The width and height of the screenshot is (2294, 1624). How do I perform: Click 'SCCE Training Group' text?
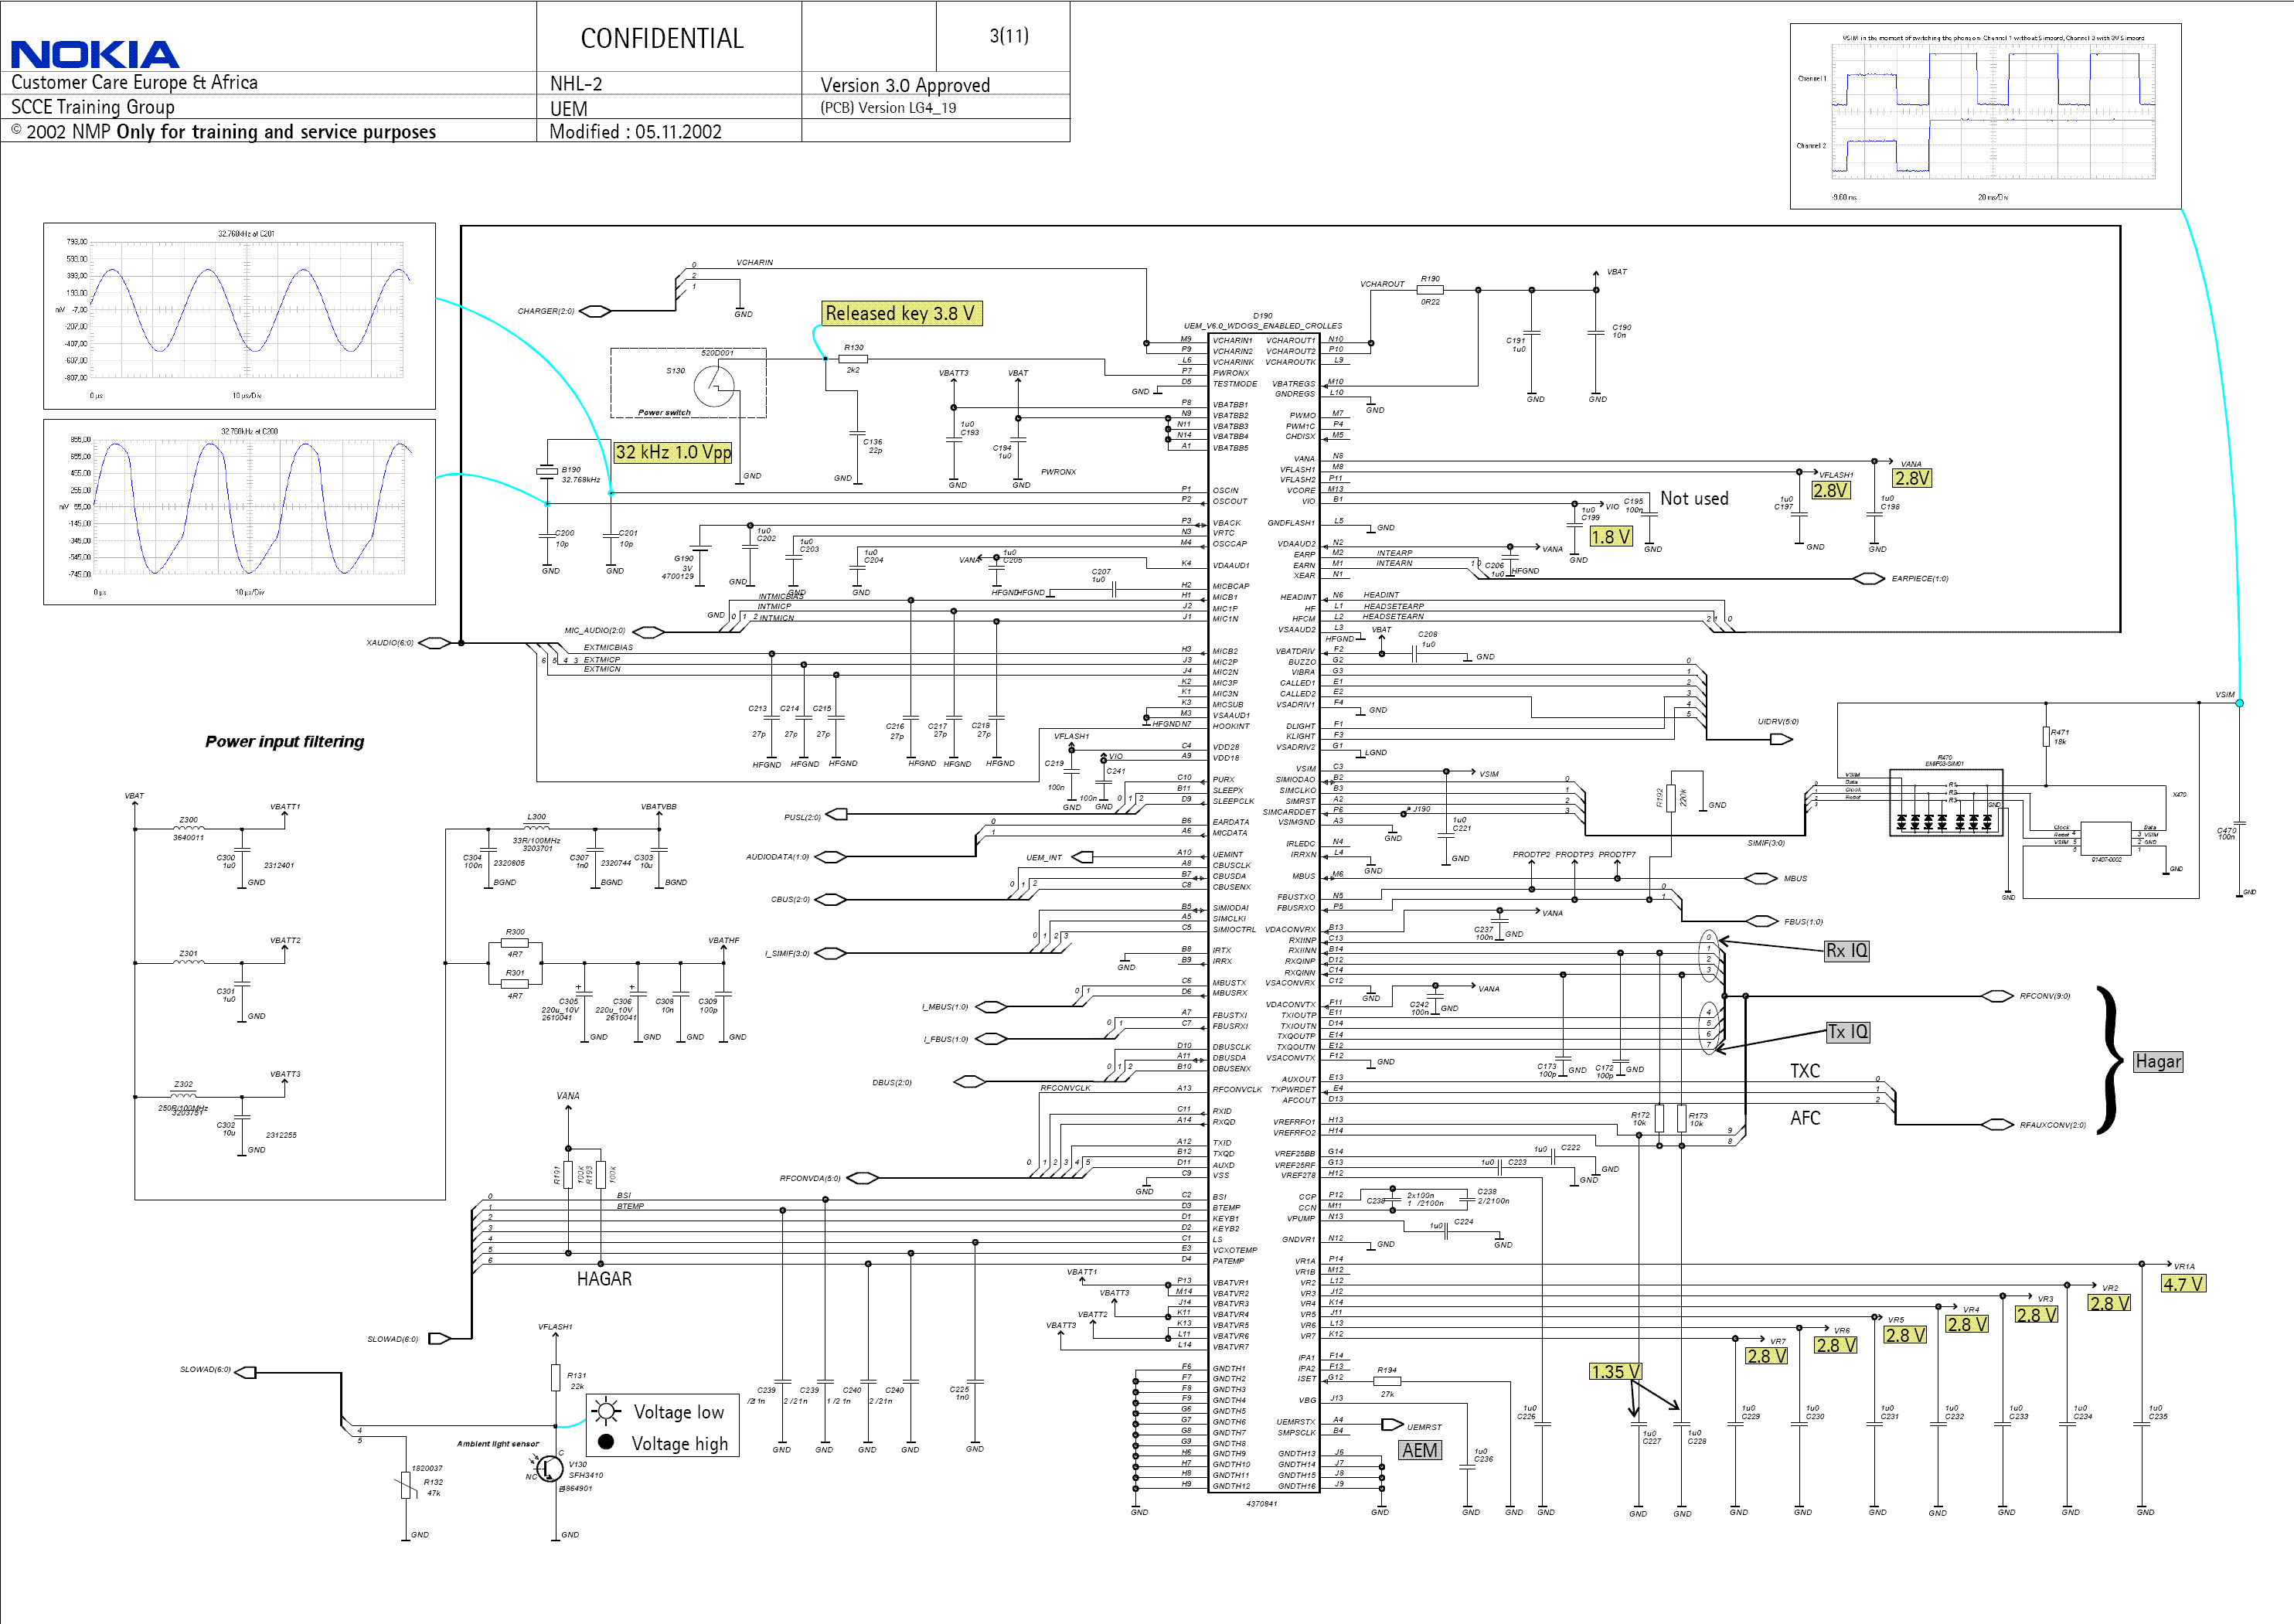coord(92,107)
